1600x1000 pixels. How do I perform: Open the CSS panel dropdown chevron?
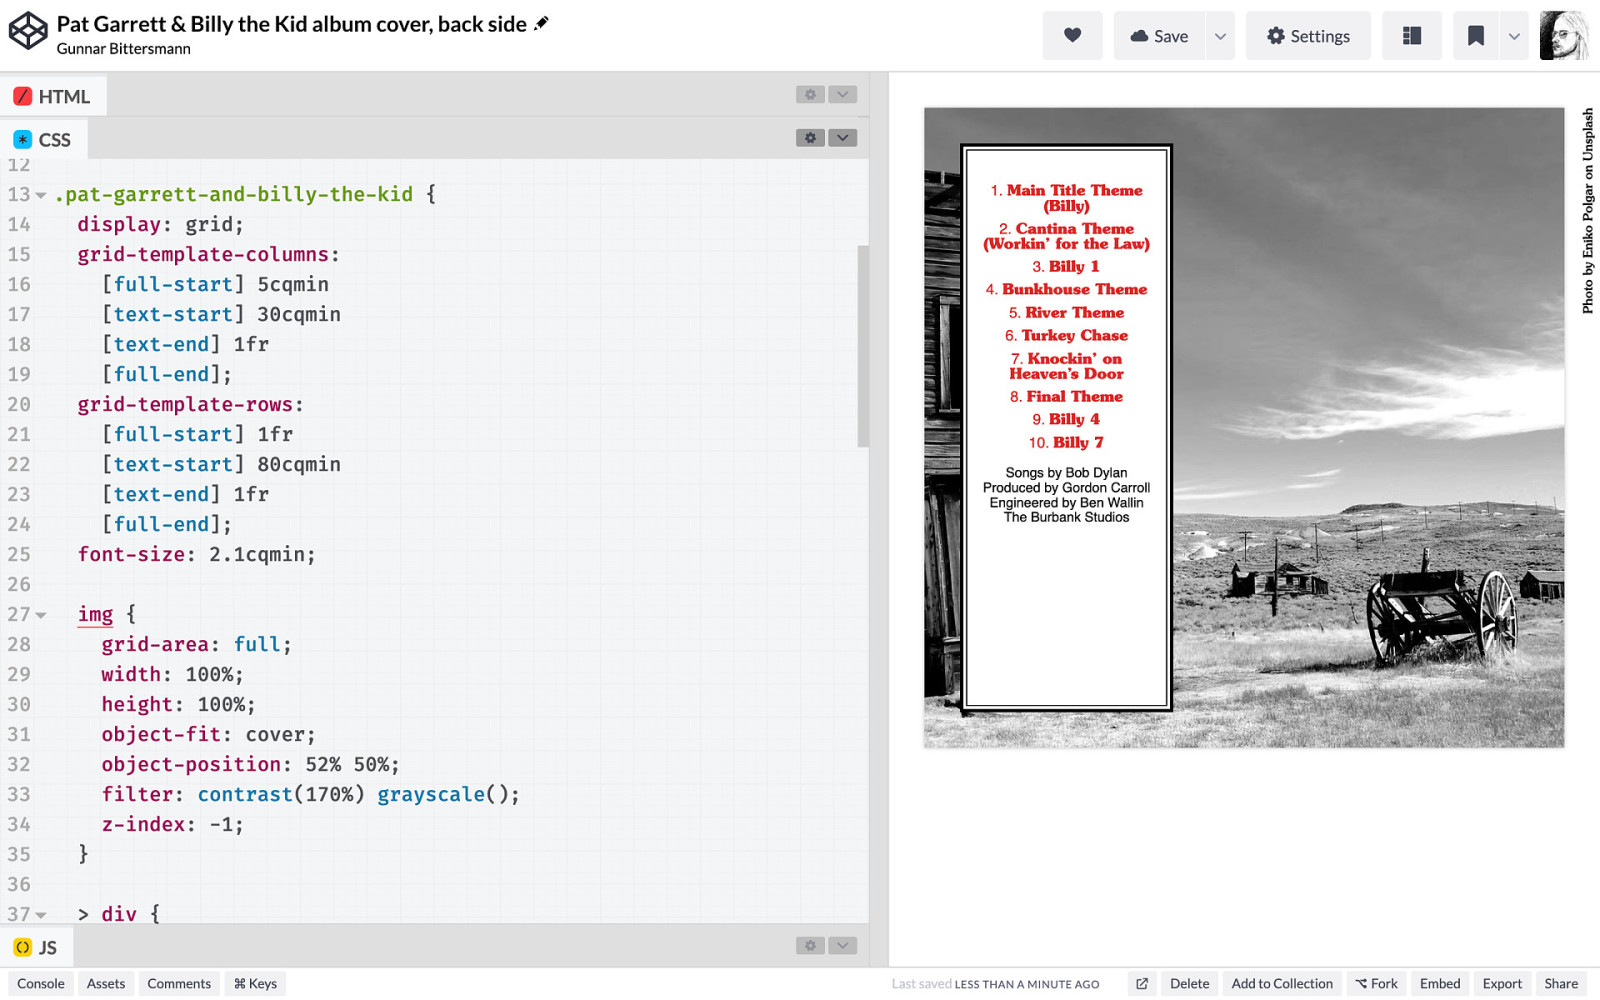coord(843,138)
